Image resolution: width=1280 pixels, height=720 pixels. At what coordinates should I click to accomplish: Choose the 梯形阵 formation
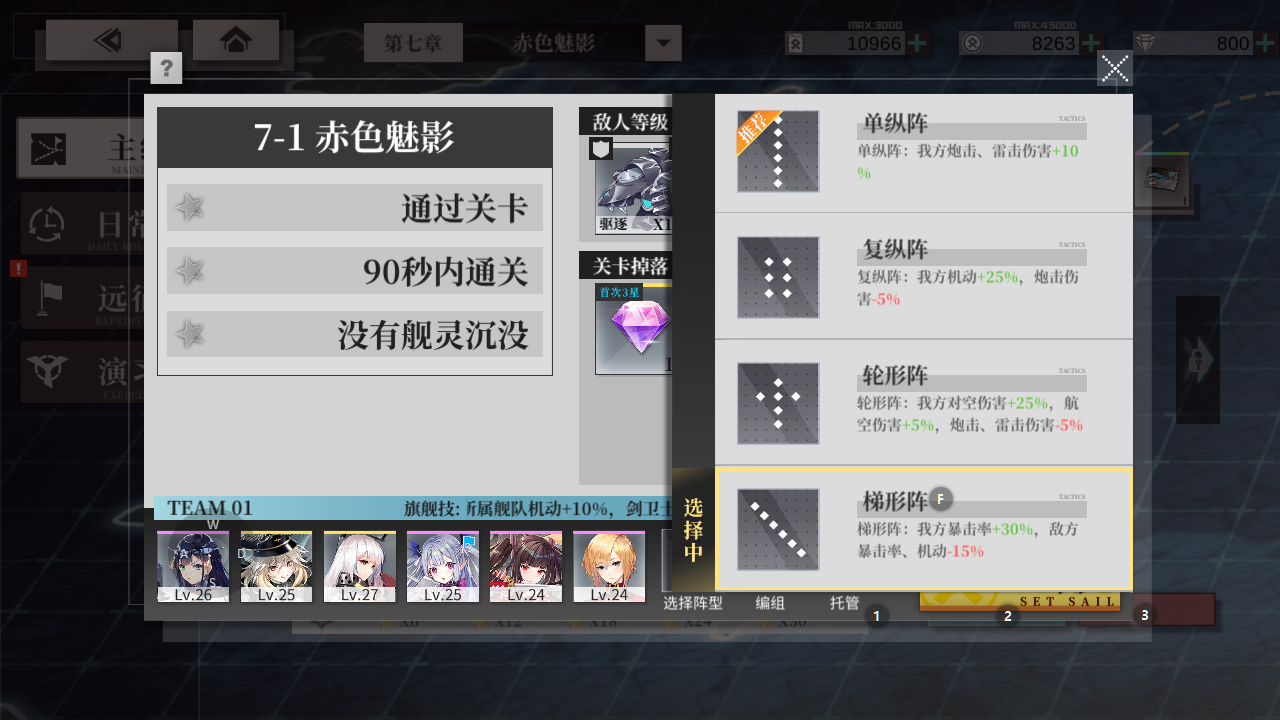click(x=924, y=529)
